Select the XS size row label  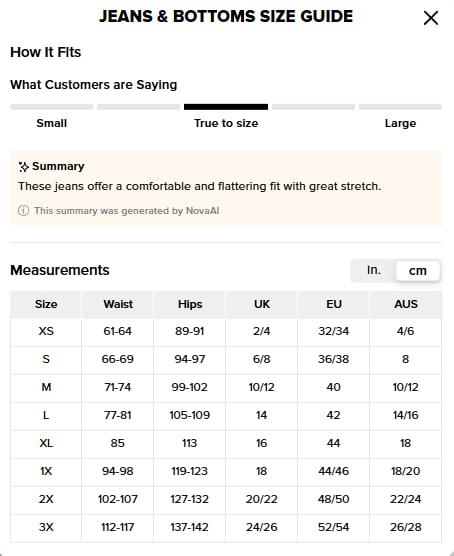tap(46, 331)
